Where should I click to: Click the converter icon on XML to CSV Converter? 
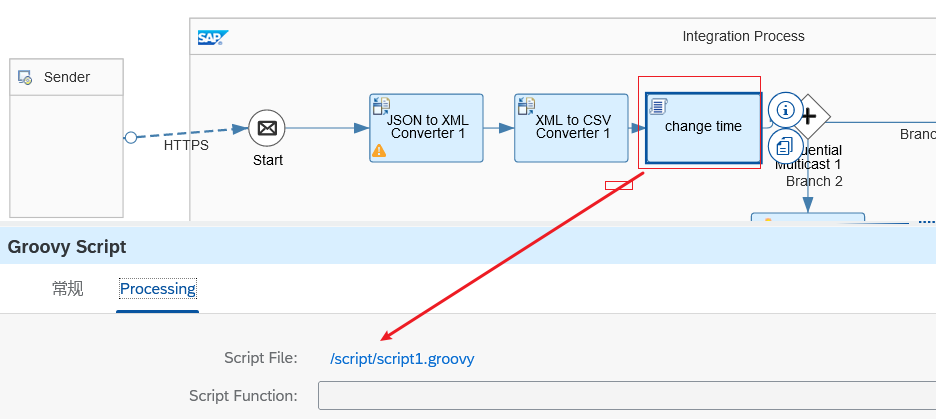click(x=525, y=105)
